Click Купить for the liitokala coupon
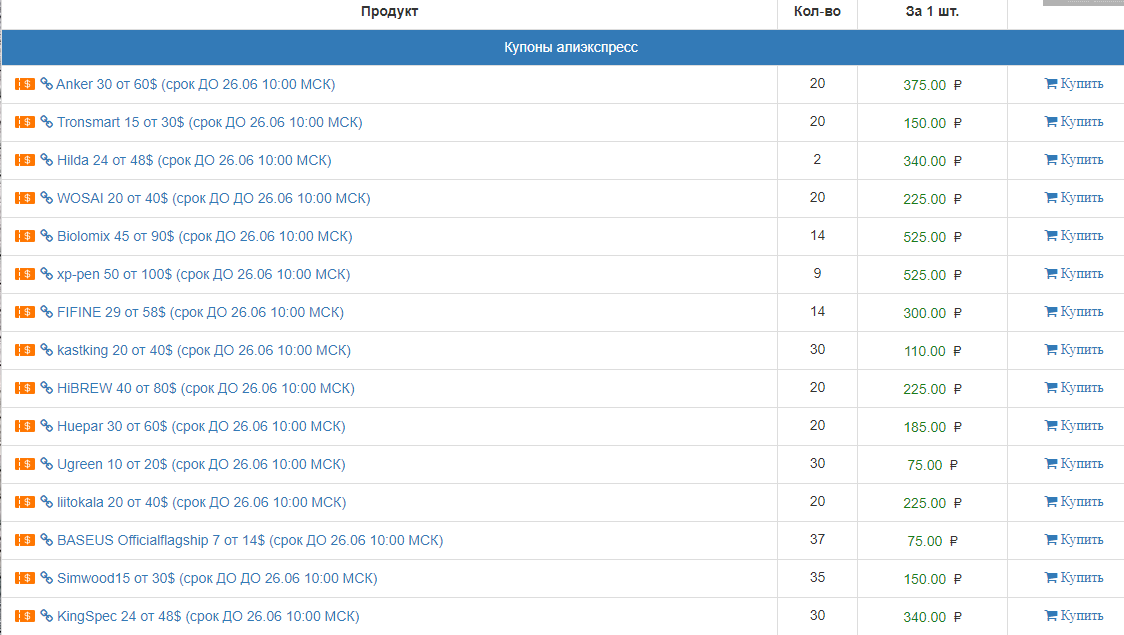The image size is (1124, 635). point(1074,501)
